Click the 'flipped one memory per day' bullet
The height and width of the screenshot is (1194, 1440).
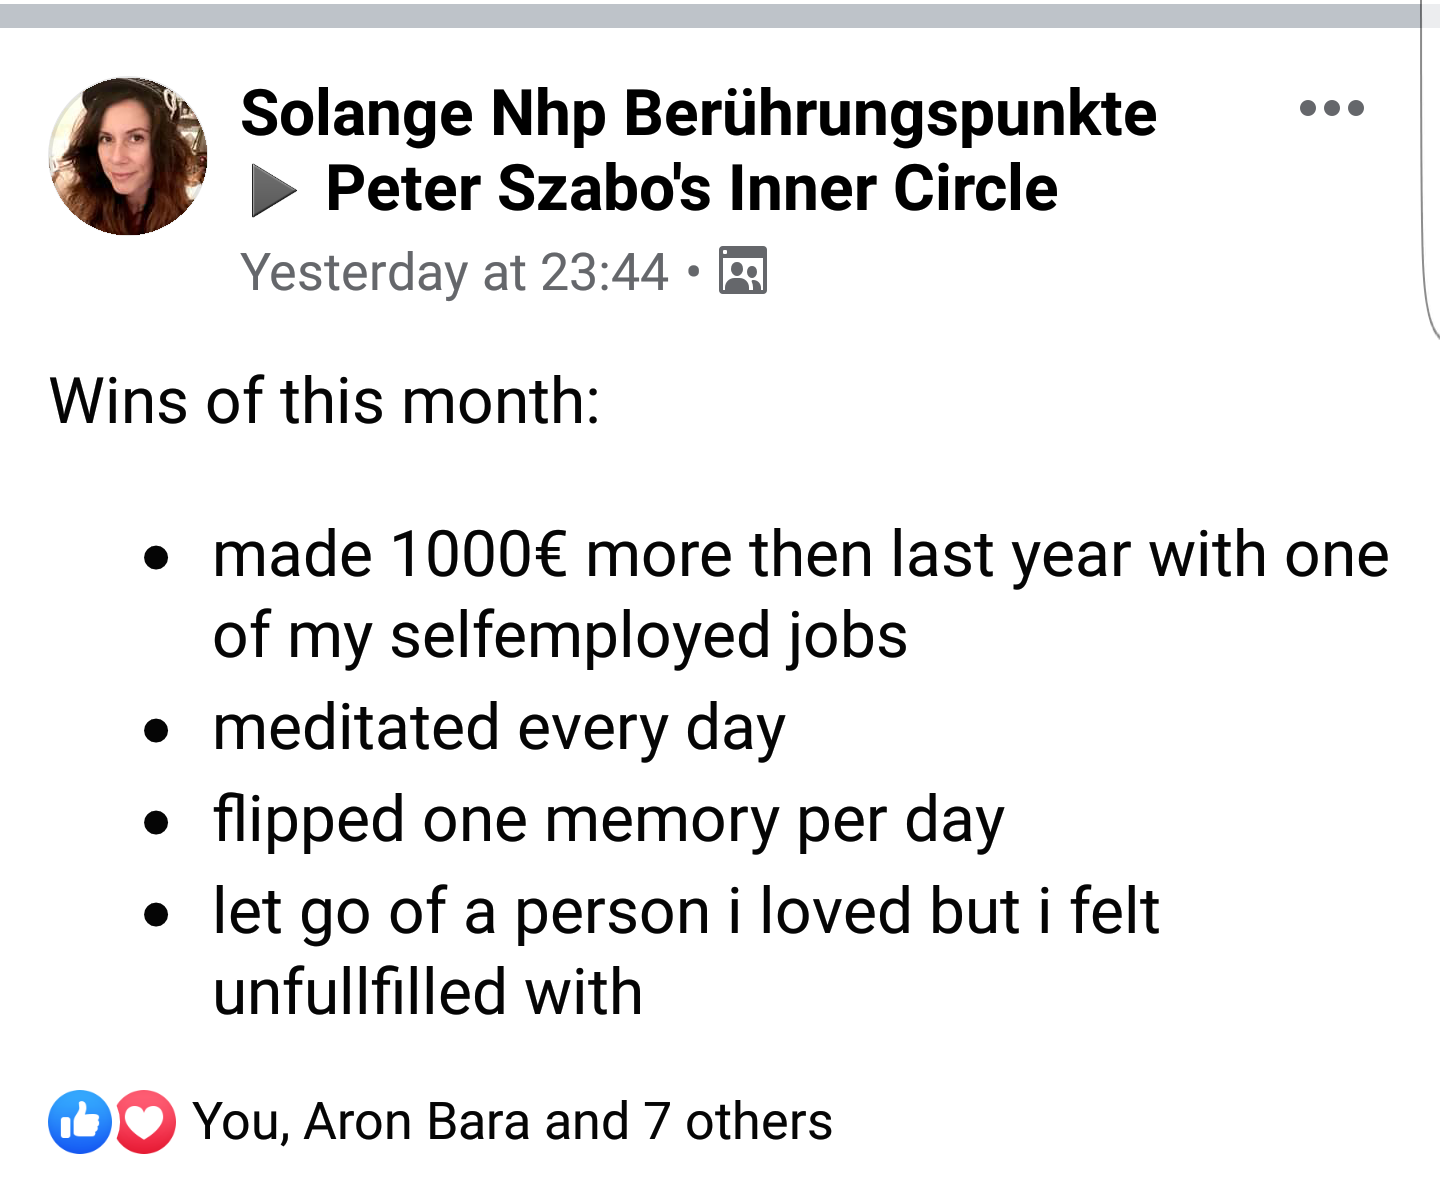[608, 820]
